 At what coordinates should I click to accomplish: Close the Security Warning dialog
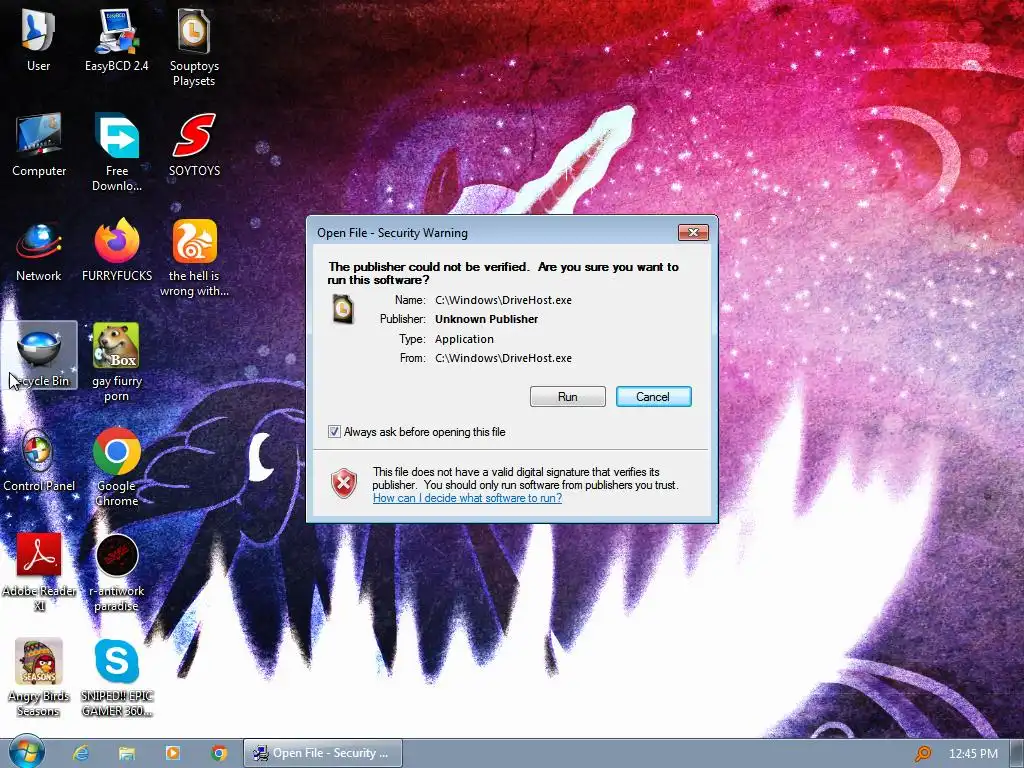click(x=693, y=232)
